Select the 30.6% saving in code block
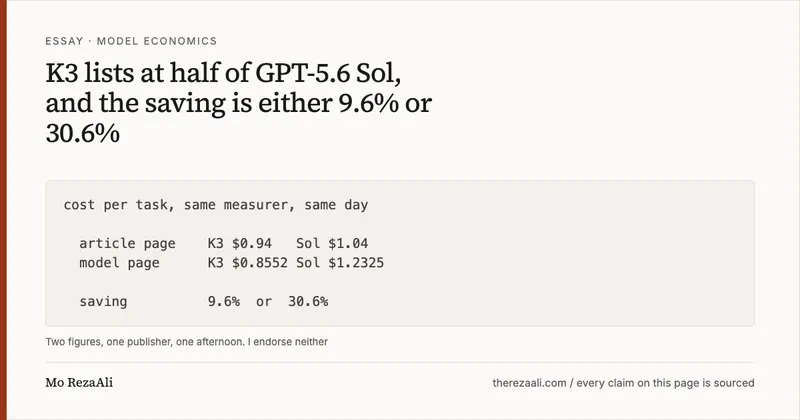This screenshot has width=800, height=420. click(308, 302)
